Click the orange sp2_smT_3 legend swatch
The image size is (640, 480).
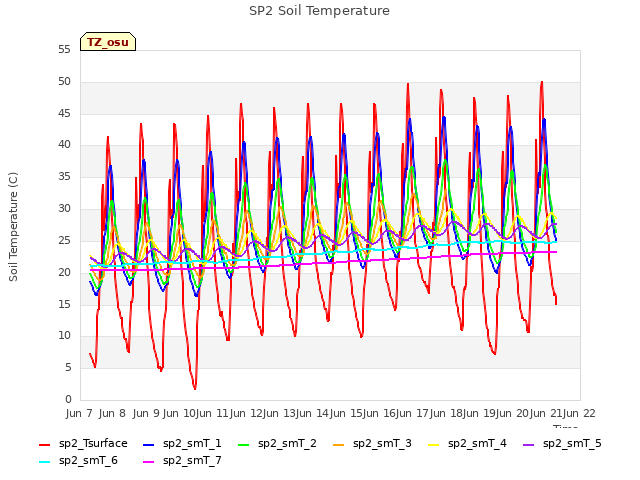(x=339, y=444)
